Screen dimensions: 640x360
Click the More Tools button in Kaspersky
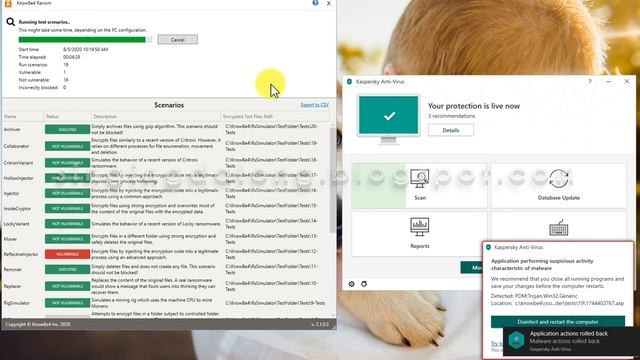(471, 267)
